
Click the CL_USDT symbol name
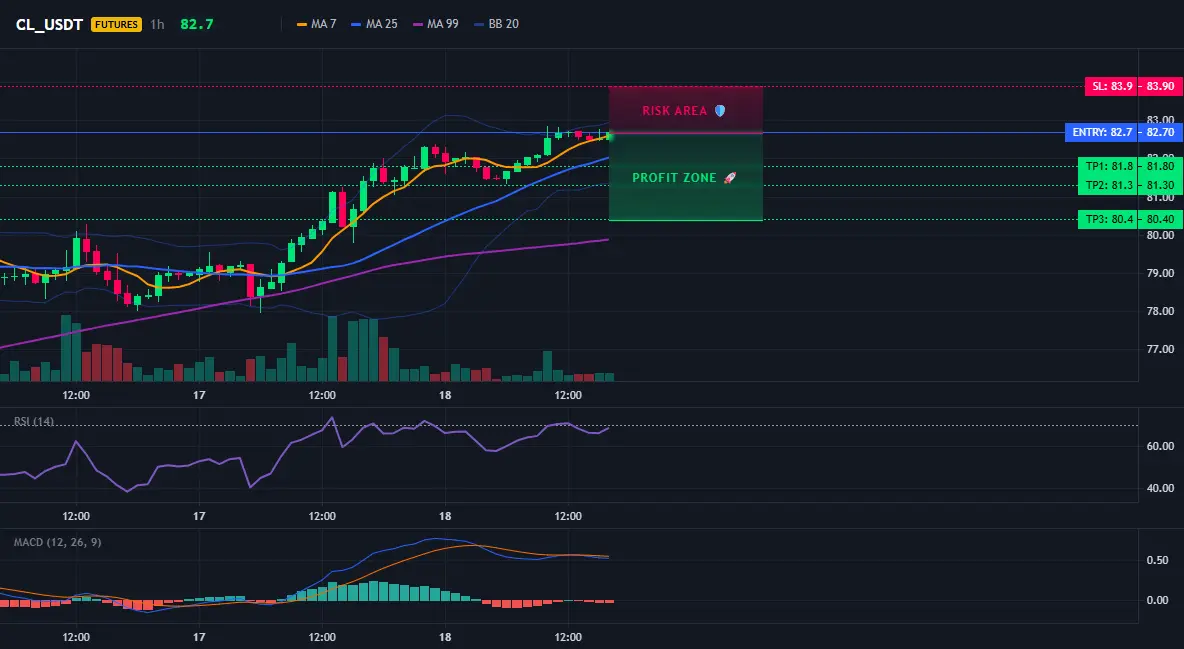[x=49, y=24]
